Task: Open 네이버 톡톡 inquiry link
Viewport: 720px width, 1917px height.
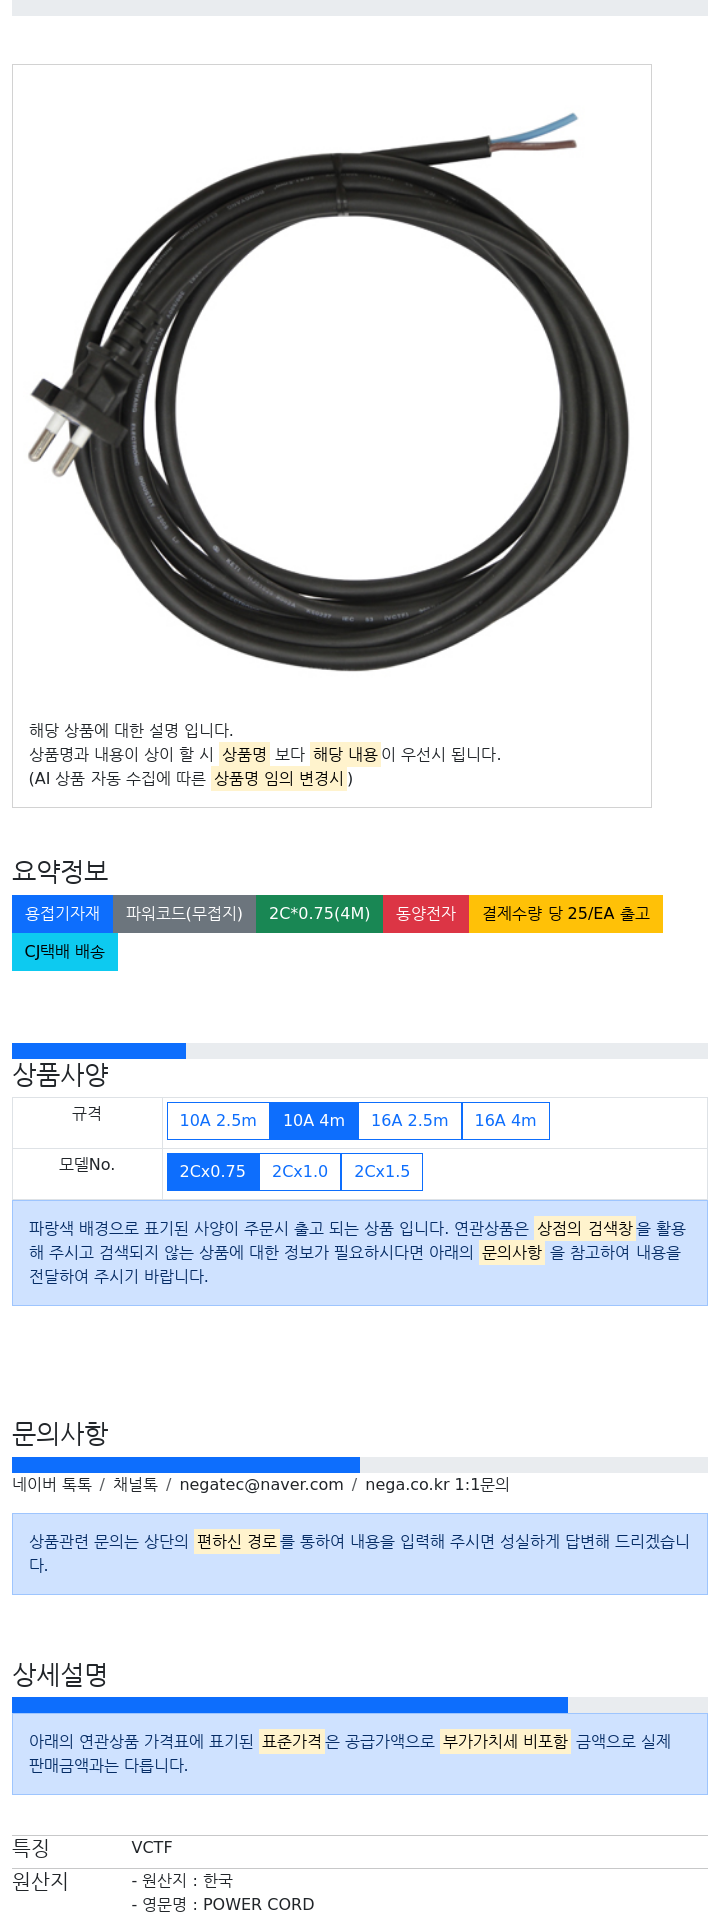Action: click(x=52, y=1485)
